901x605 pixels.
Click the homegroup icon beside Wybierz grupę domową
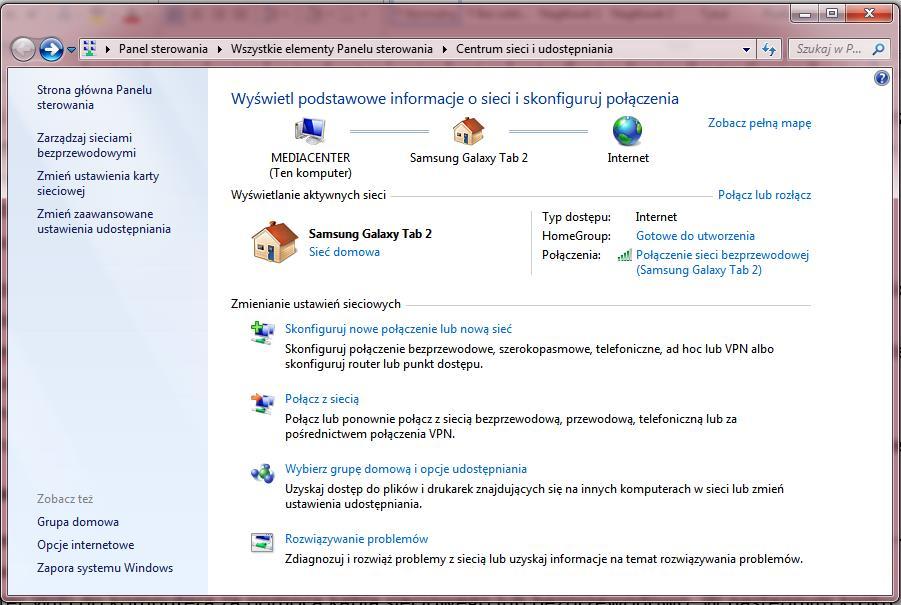[x=263, y=473]
